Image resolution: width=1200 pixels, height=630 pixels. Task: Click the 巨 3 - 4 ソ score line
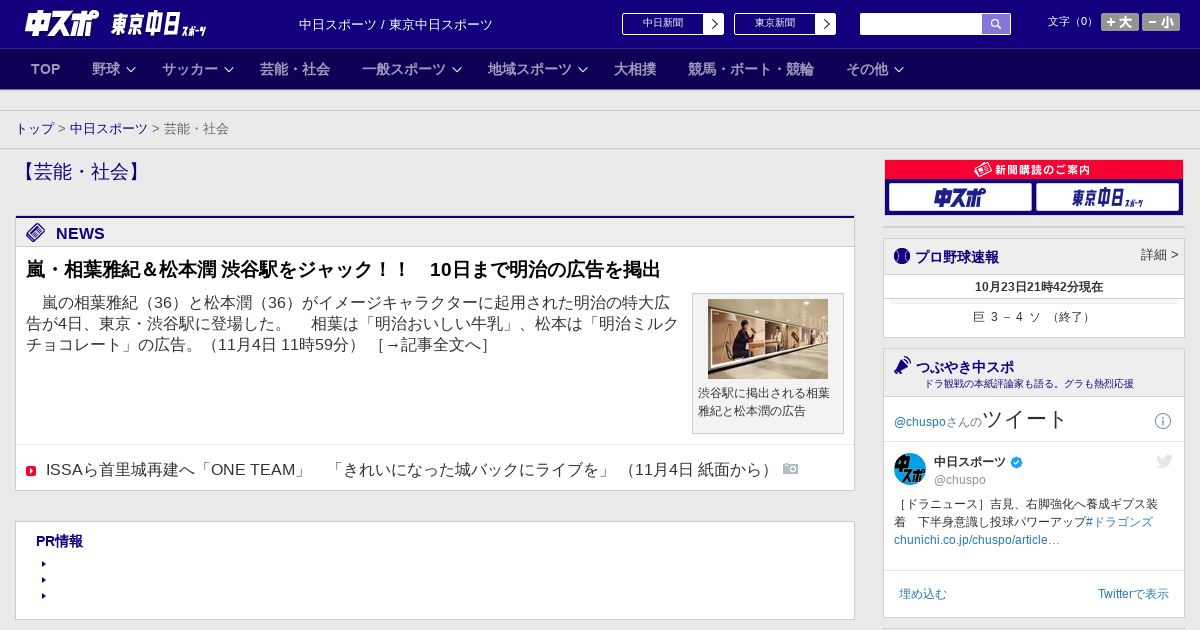1034,317
